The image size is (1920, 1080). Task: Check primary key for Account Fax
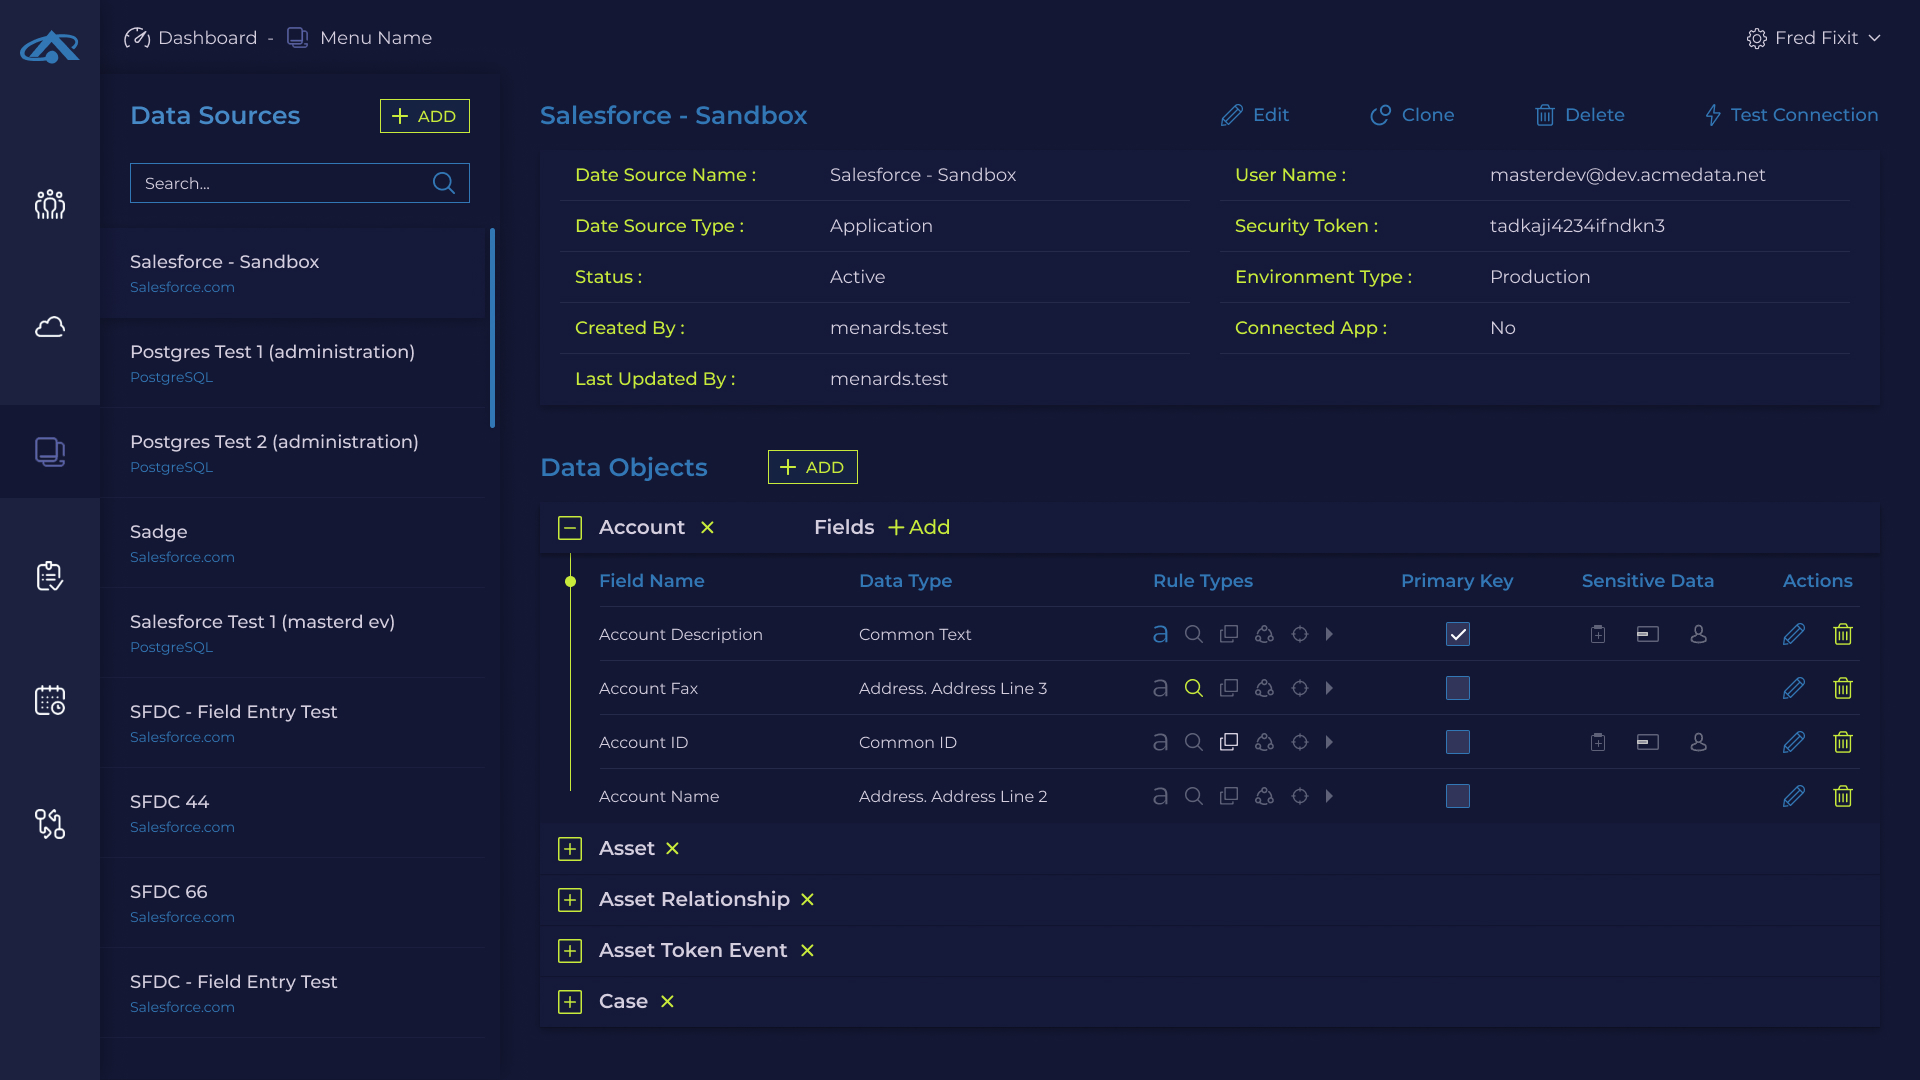point(1457,688)
